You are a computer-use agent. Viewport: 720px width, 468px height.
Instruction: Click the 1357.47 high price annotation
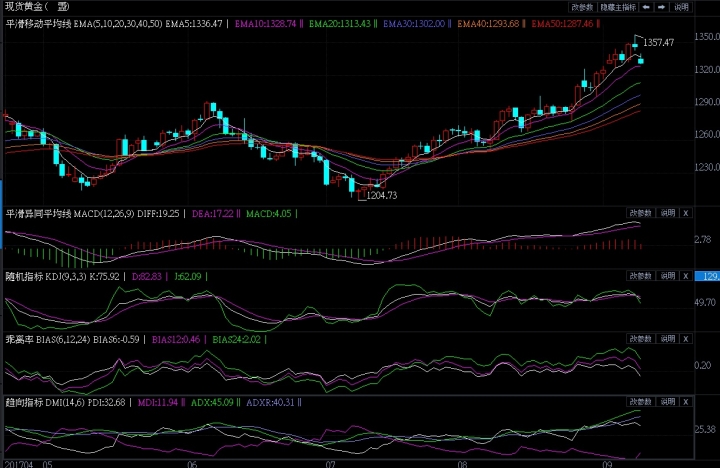pyautogui.click(x=658, y=43)
